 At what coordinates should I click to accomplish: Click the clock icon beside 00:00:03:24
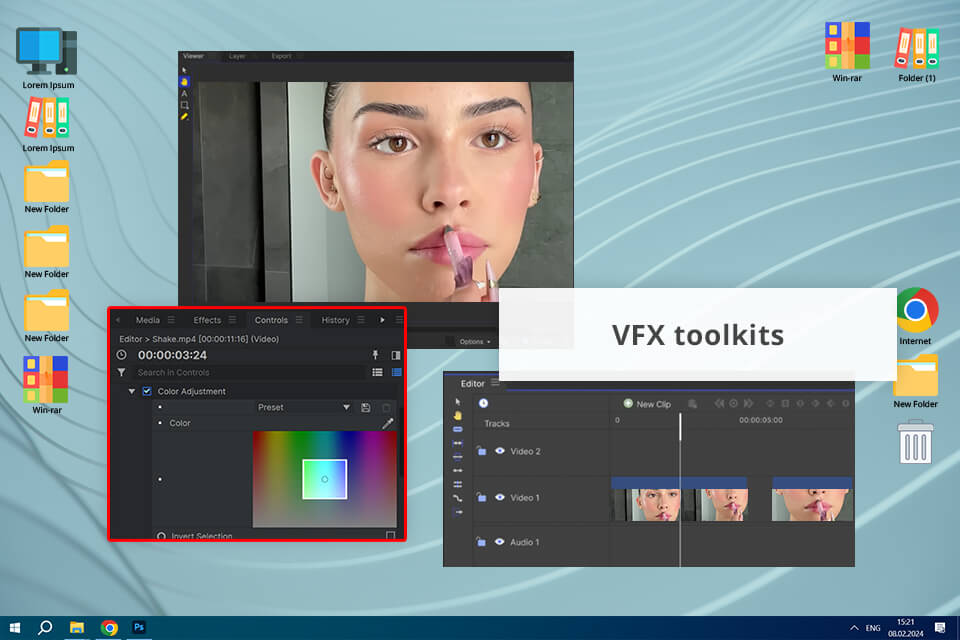pos(121,355)
